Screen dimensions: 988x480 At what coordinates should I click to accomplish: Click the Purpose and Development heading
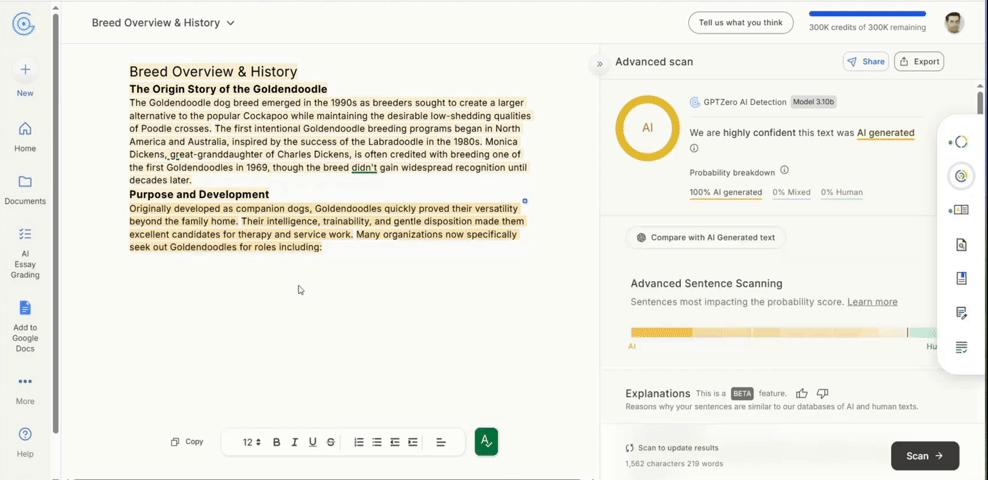coord(199,194)
